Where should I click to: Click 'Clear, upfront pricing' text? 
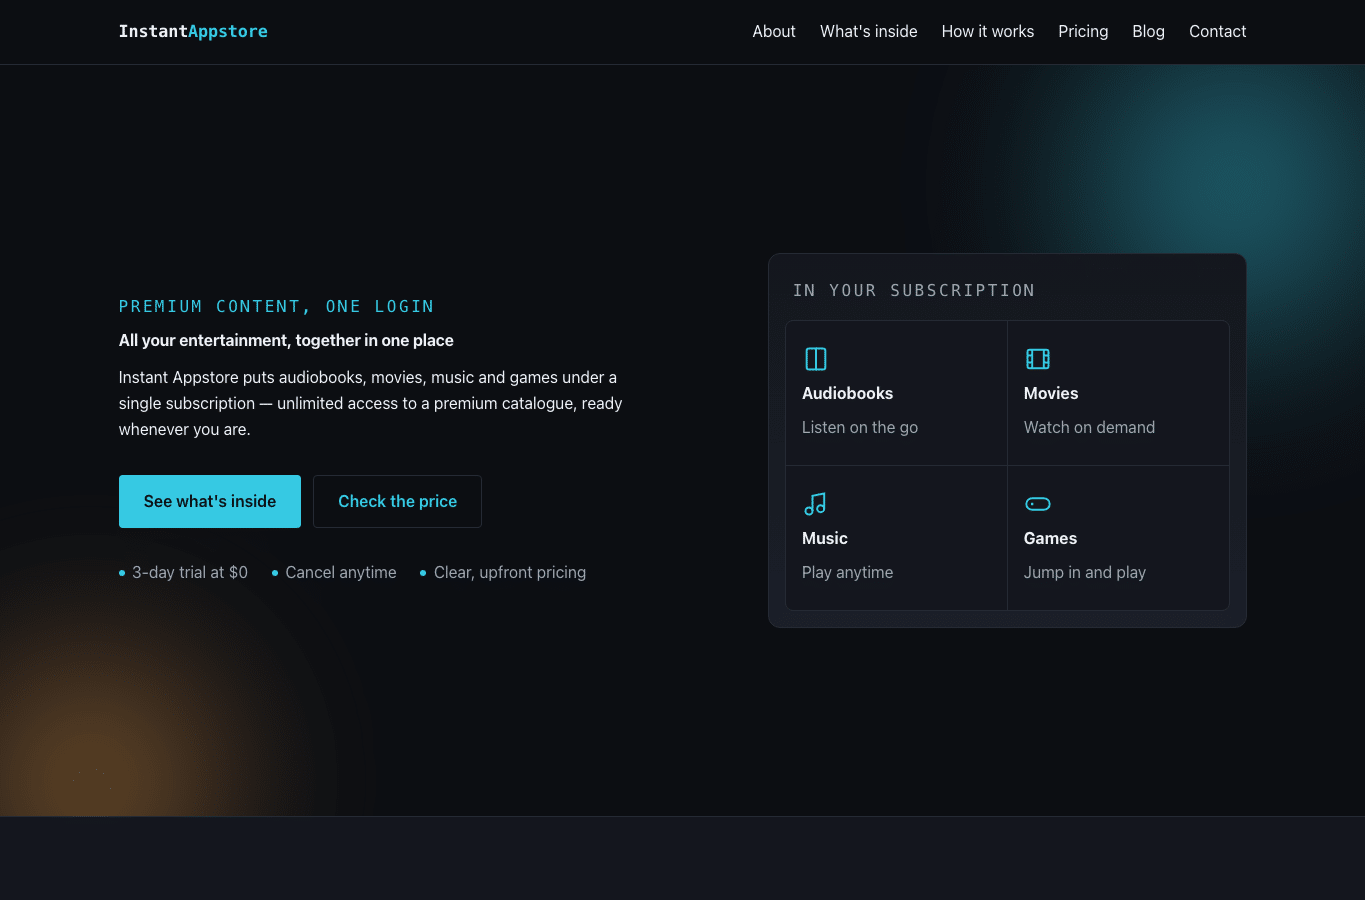[510, 572]
